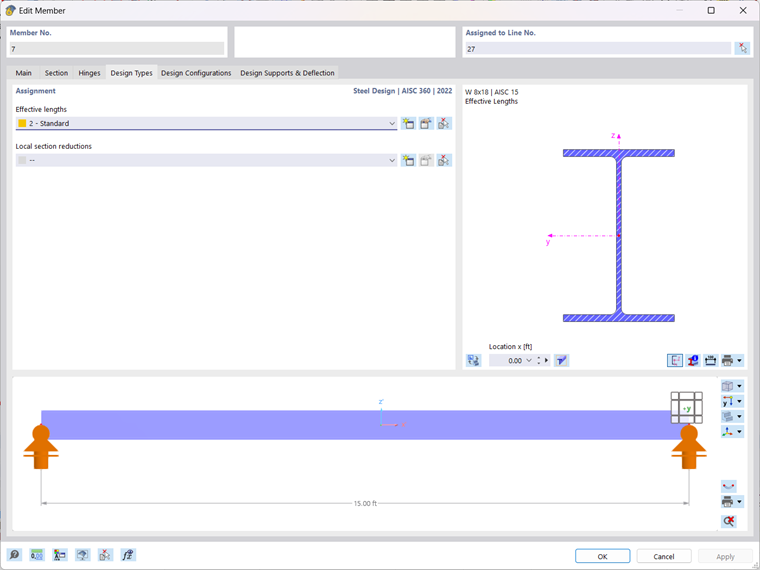Expand member view print dropdown arrow
The image size is (760, 570).
coord(739,502)
